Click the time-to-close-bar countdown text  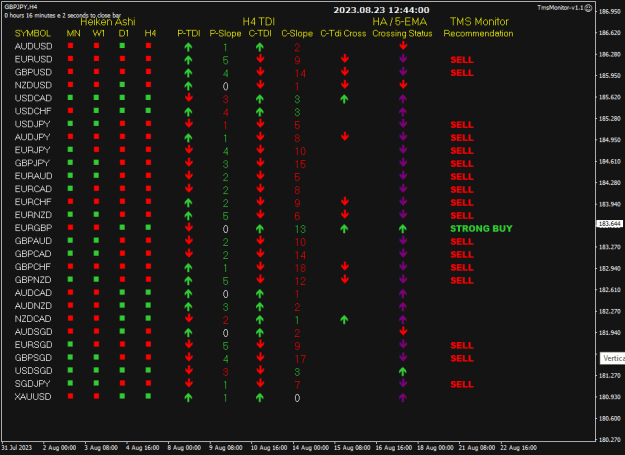click(x=63, y=16)
